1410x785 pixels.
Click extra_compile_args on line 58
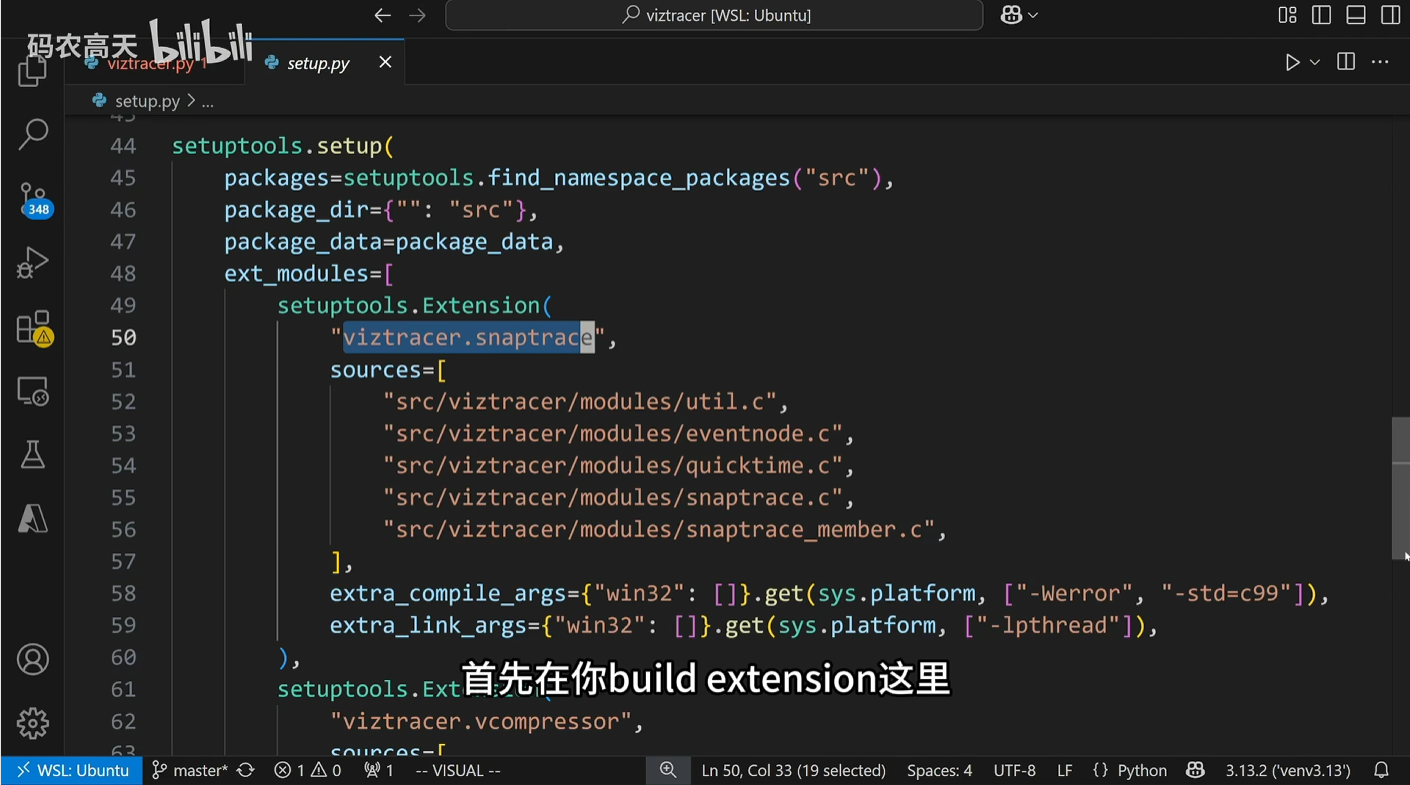coord(448,594)
